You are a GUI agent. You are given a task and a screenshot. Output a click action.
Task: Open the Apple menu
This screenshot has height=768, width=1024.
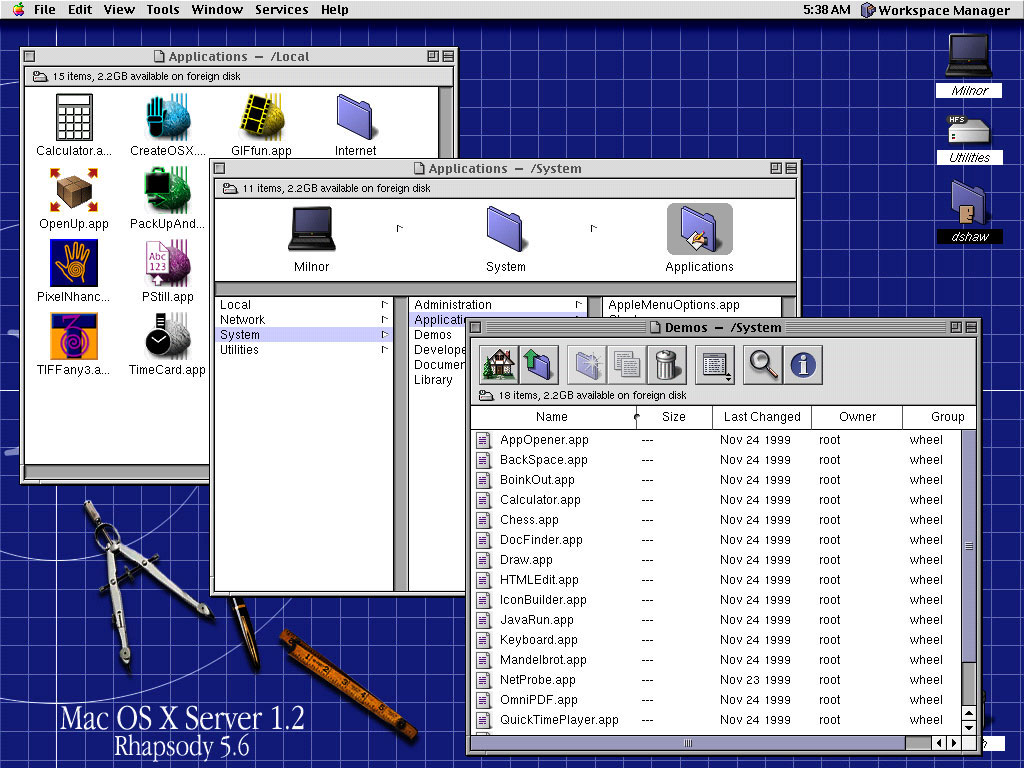pos(18,9)
